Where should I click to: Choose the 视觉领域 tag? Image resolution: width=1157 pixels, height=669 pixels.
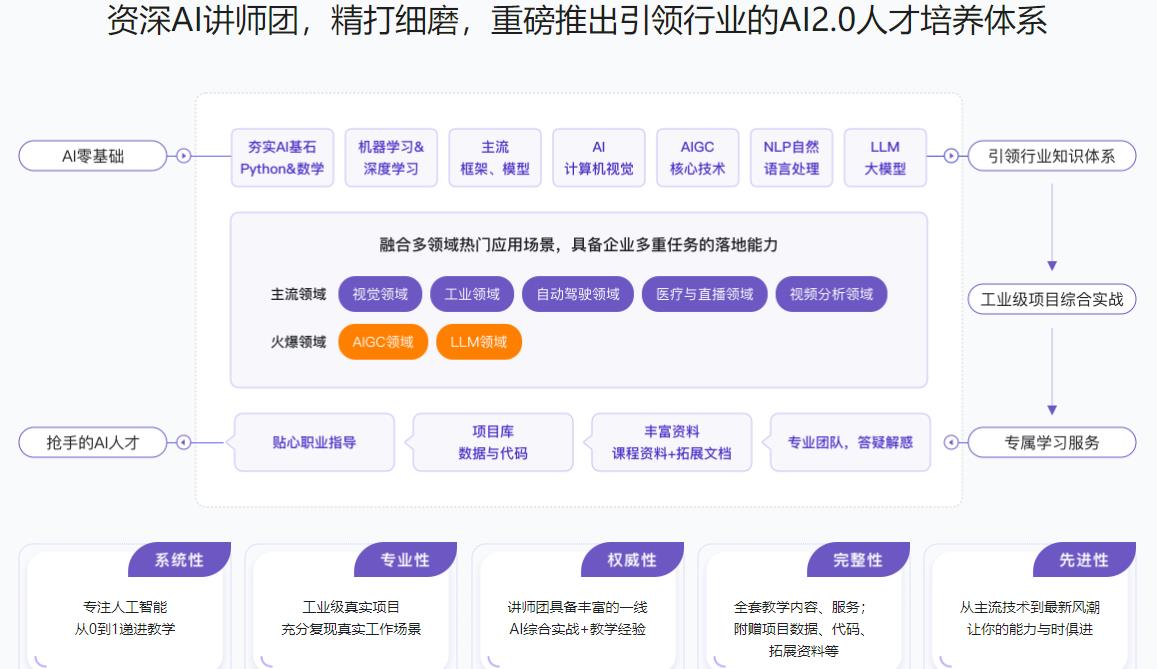click(380, 294)
